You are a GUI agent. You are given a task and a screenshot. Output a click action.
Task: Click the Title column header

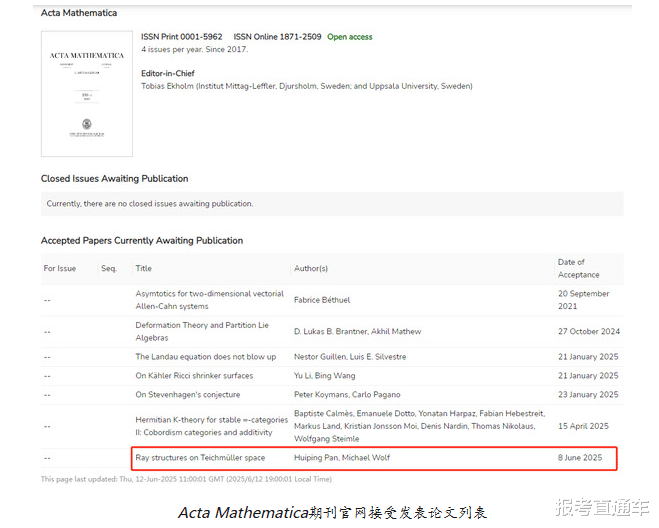[x=143, y=269]
